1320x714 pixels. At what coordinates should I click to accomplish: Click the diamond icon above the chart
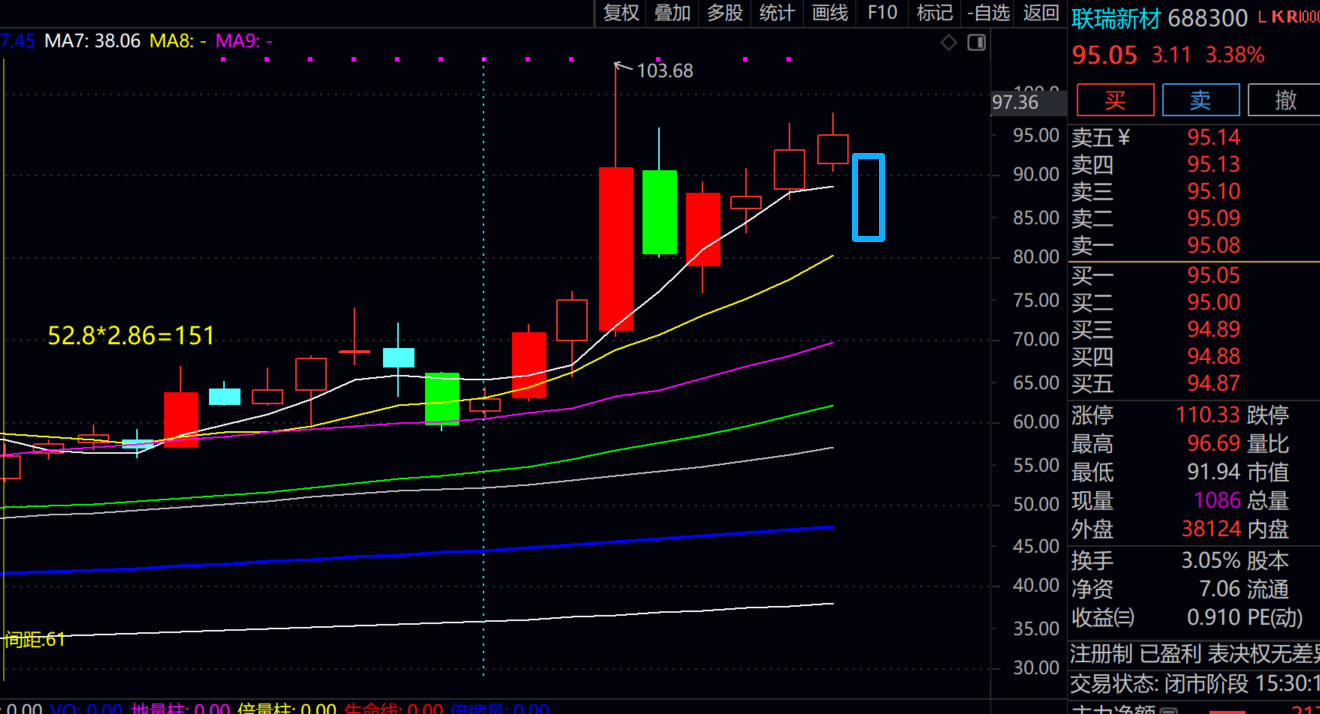click(948, 42)
